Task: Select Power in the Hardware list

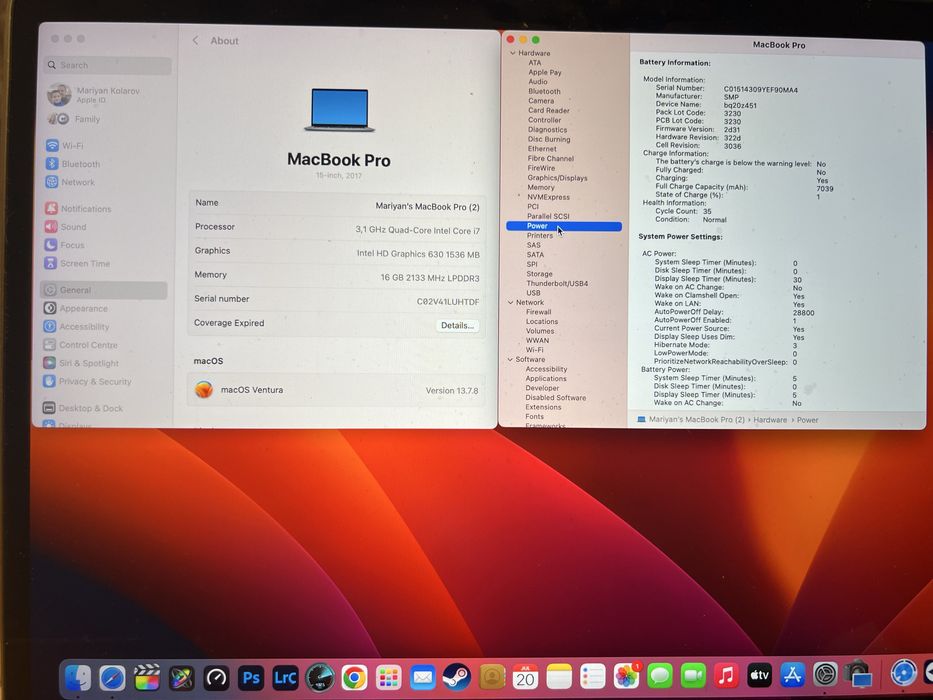Action: [x=563, y=226]
